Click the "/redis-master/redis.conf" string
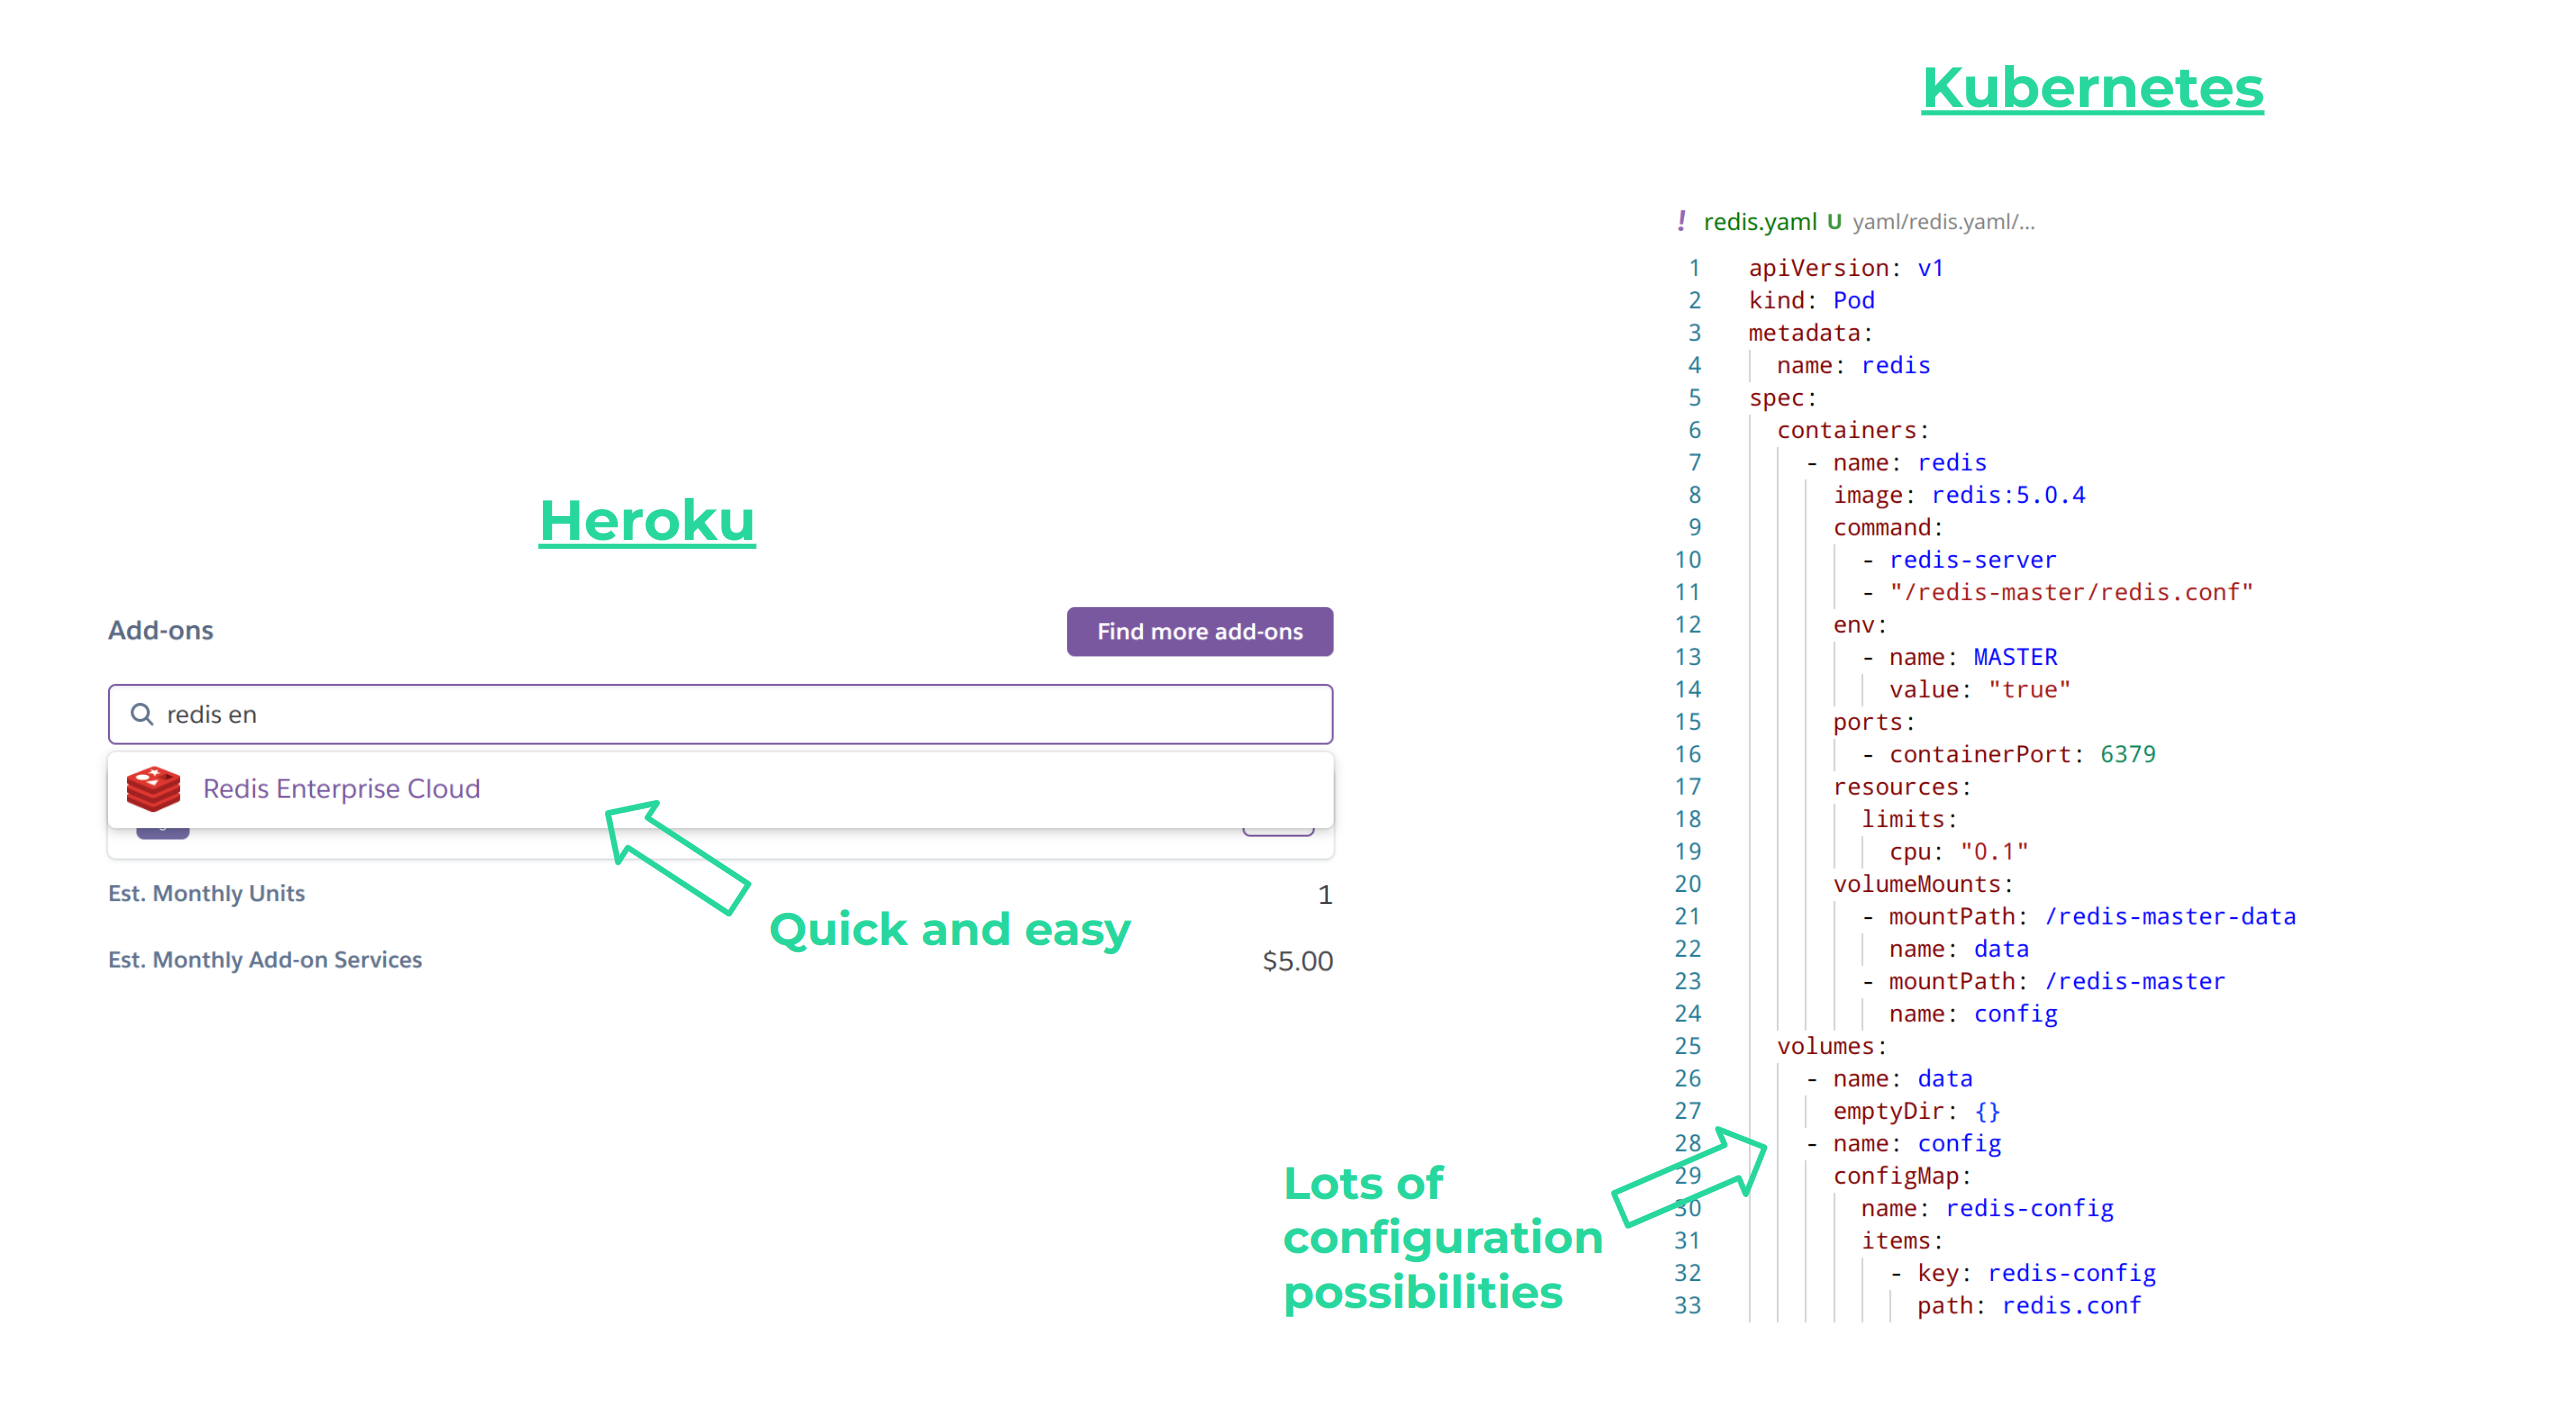 tap(2071, 592)
